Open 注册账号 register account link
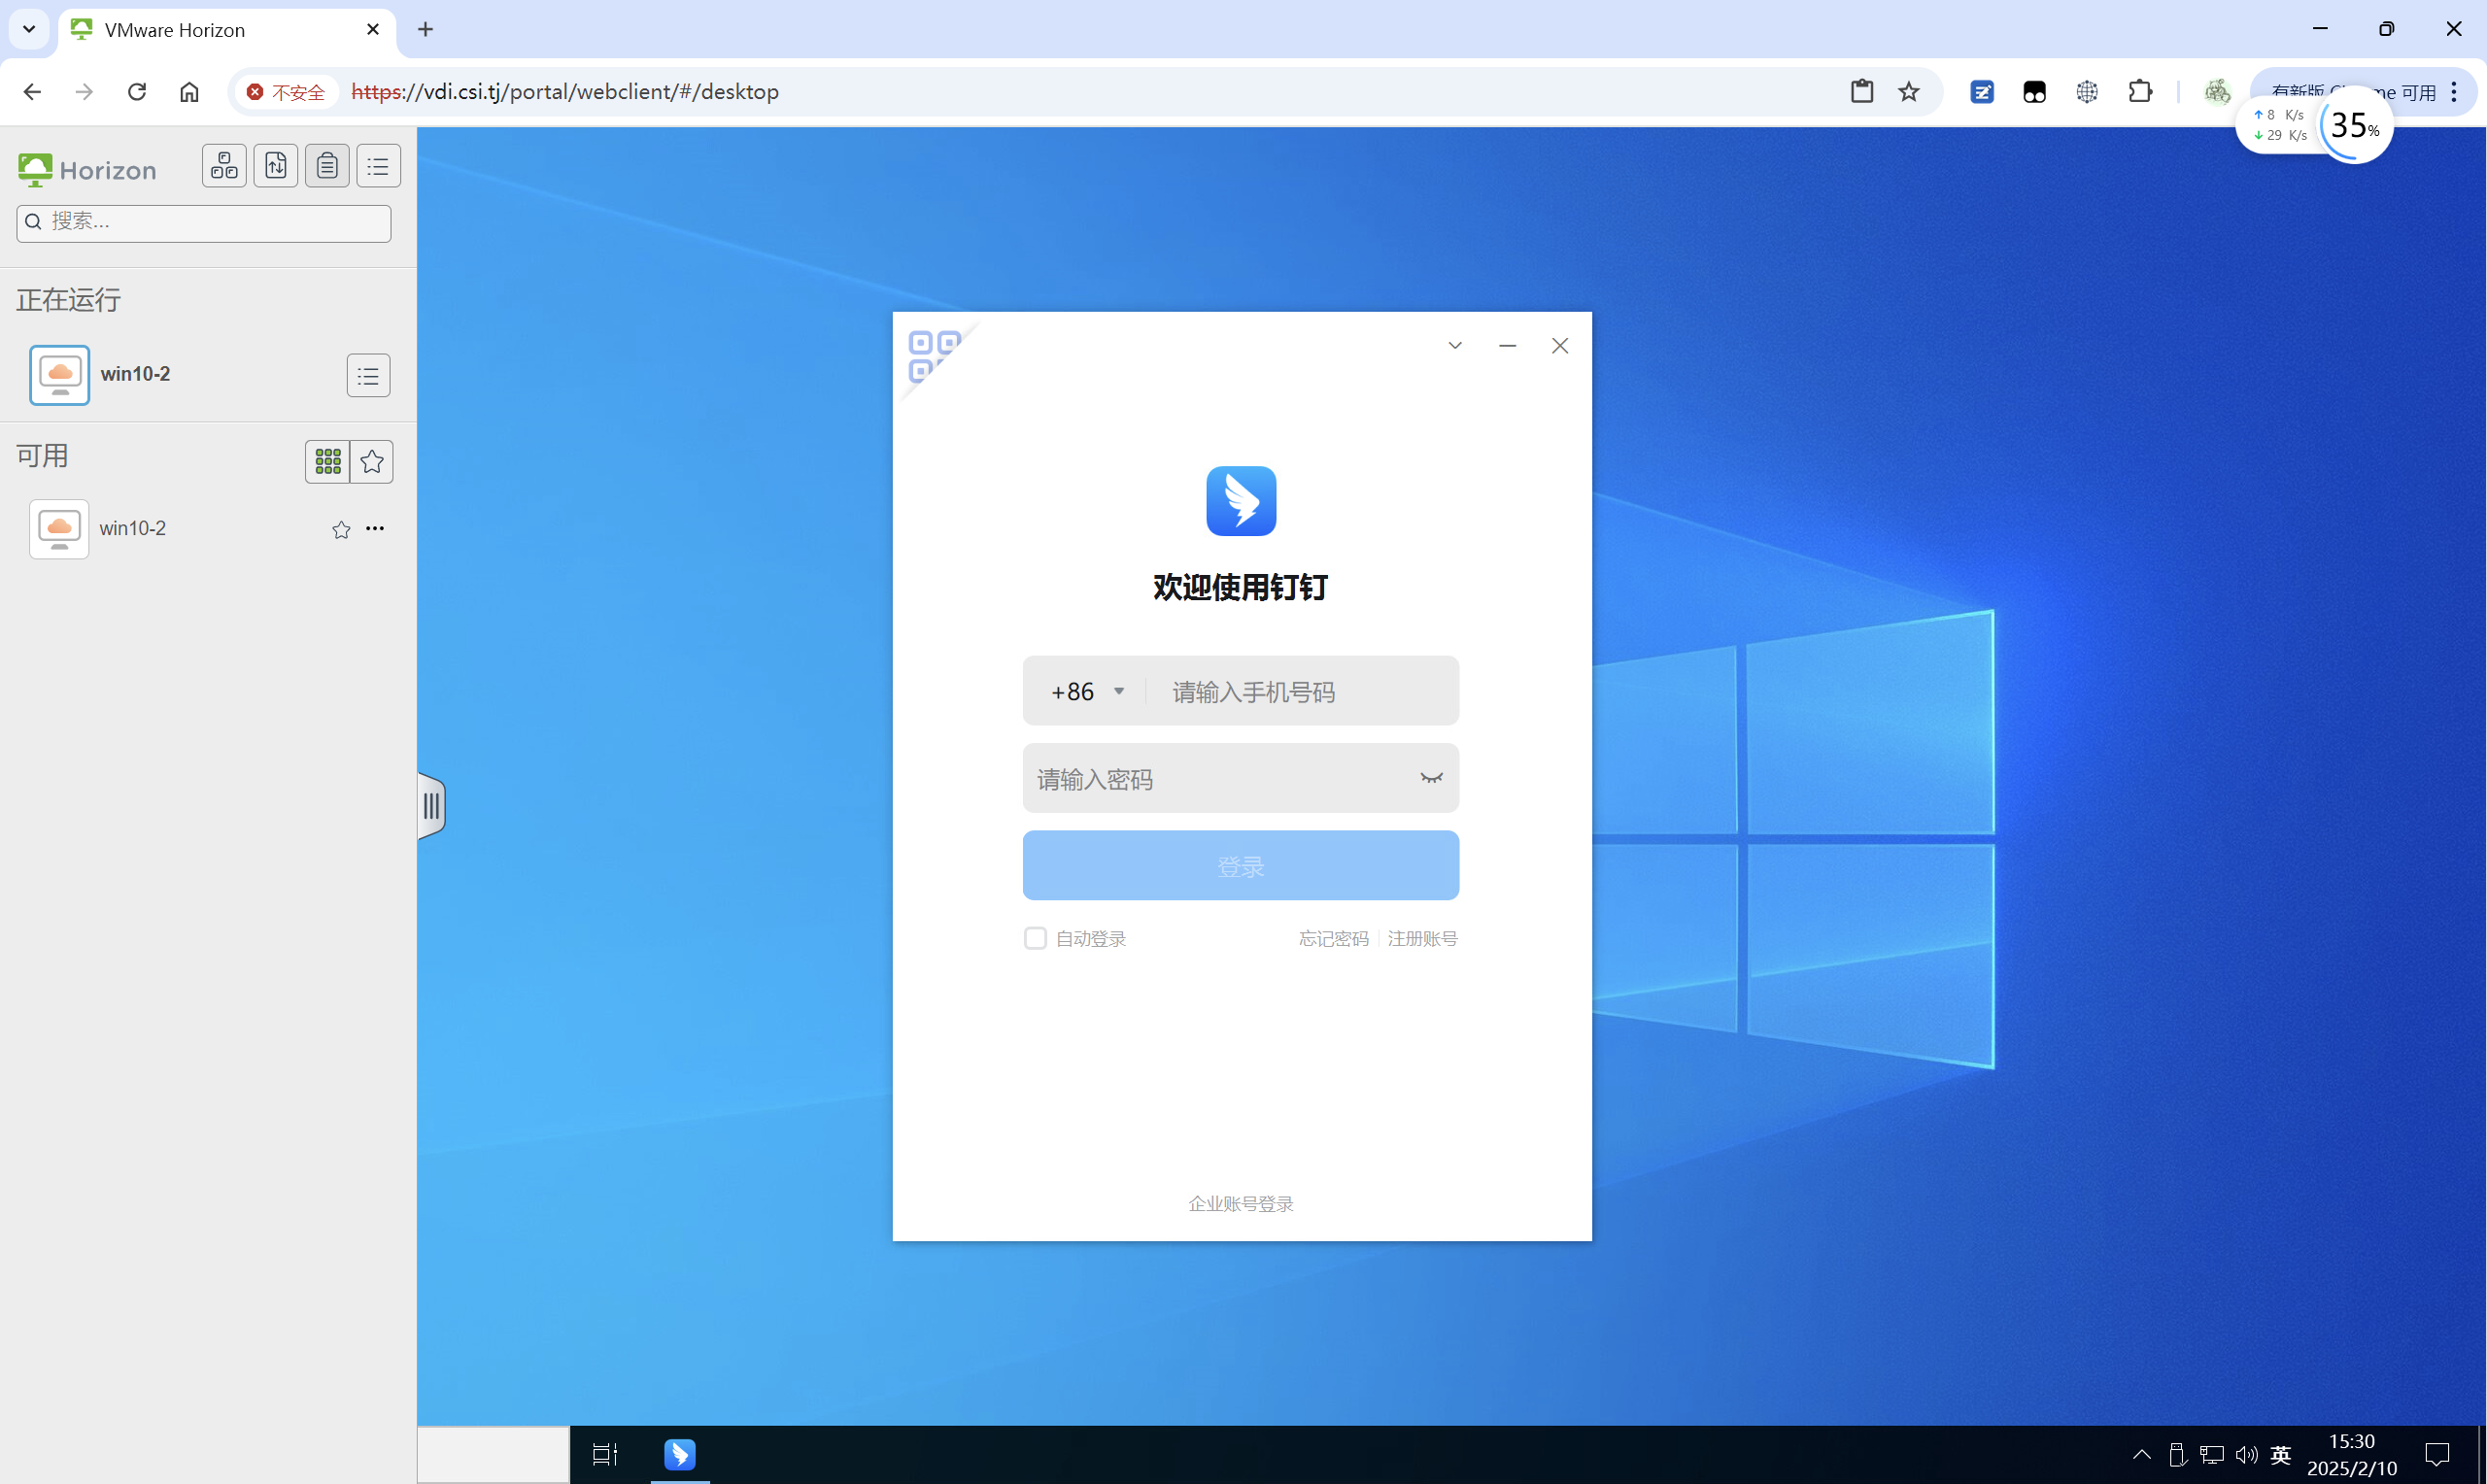Viewport: 2487px width, 1484px height. pos(1422,938)
